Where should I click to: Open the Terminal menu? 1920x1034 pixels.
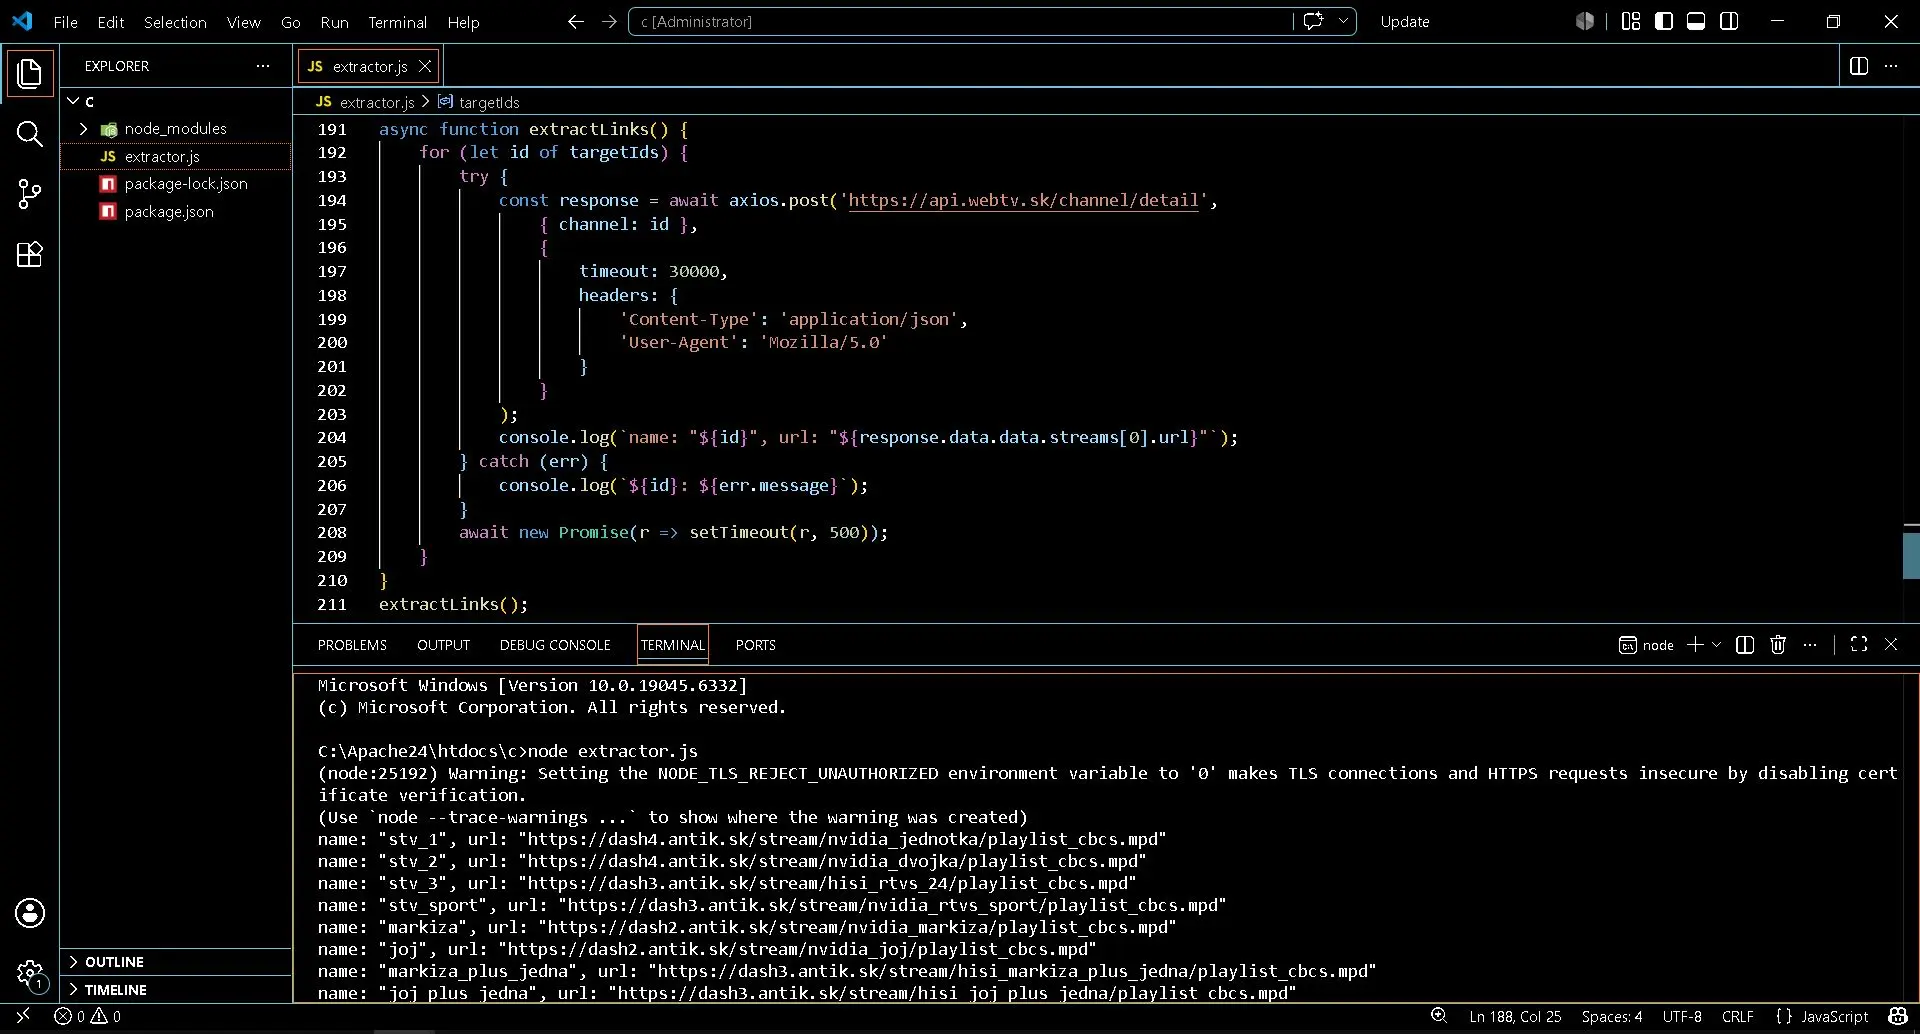(397, 22)
